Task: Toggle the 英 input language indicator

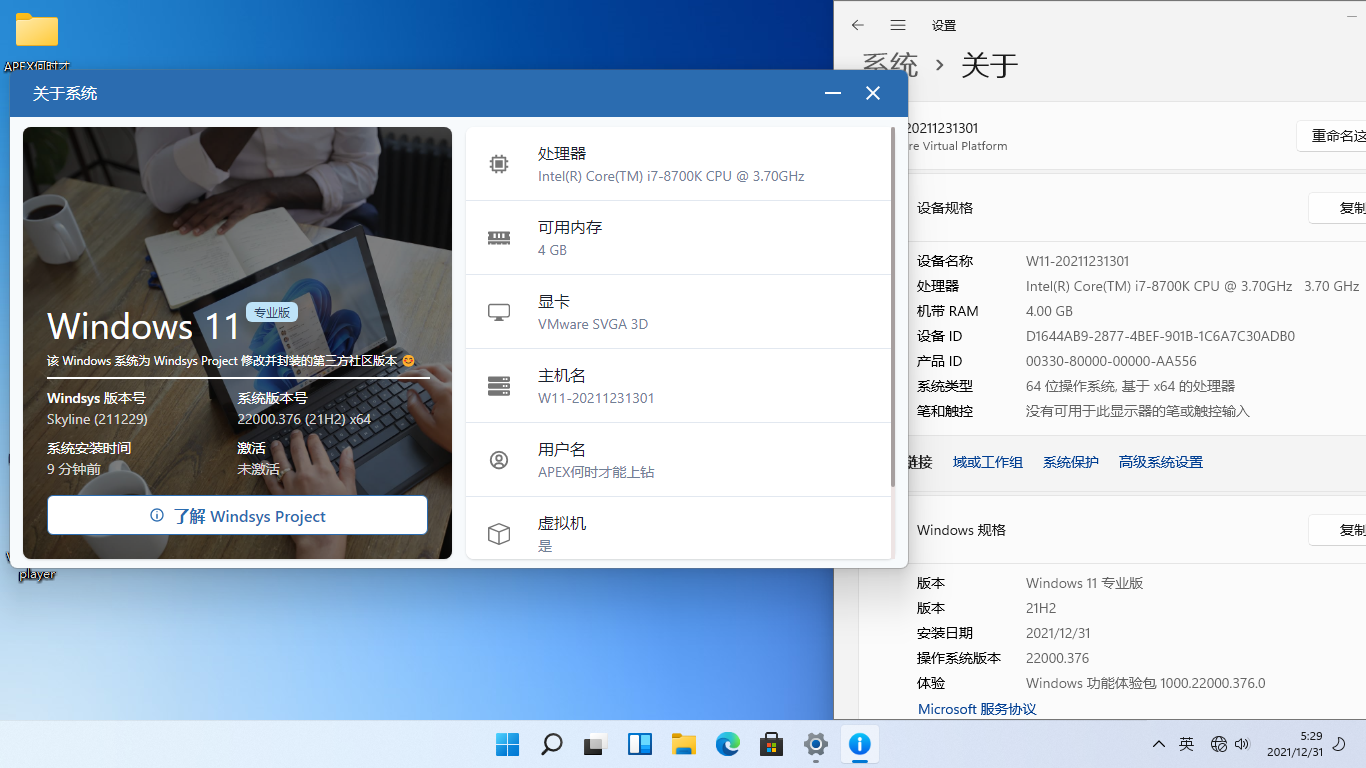Action: (1186, 744)
